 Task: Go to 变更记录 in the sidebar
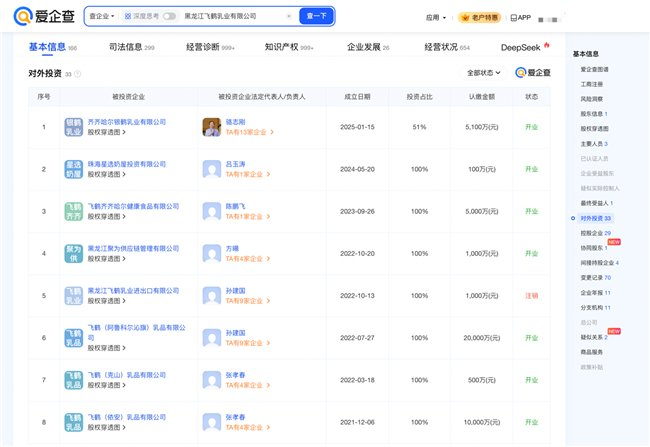[595, 277]
